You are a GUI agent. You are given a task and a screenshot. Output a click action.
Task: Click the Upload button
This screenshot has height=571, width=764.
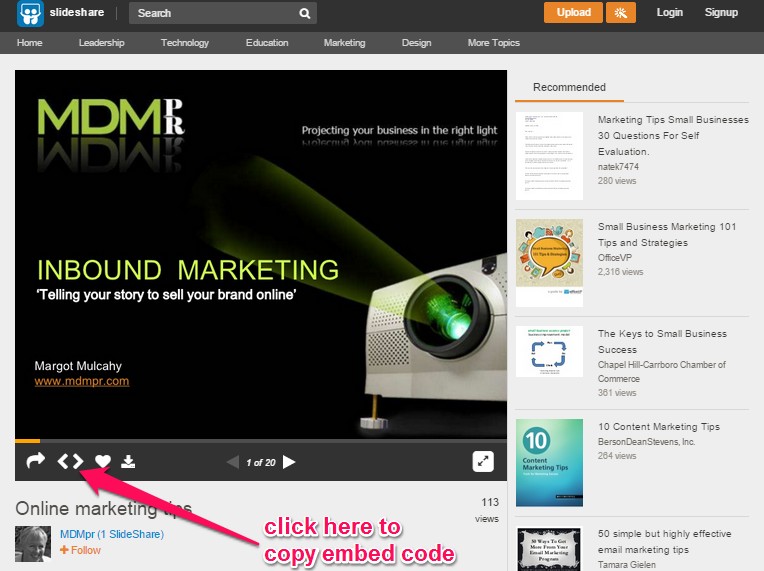pyautogui.click(x=573, y=13)
